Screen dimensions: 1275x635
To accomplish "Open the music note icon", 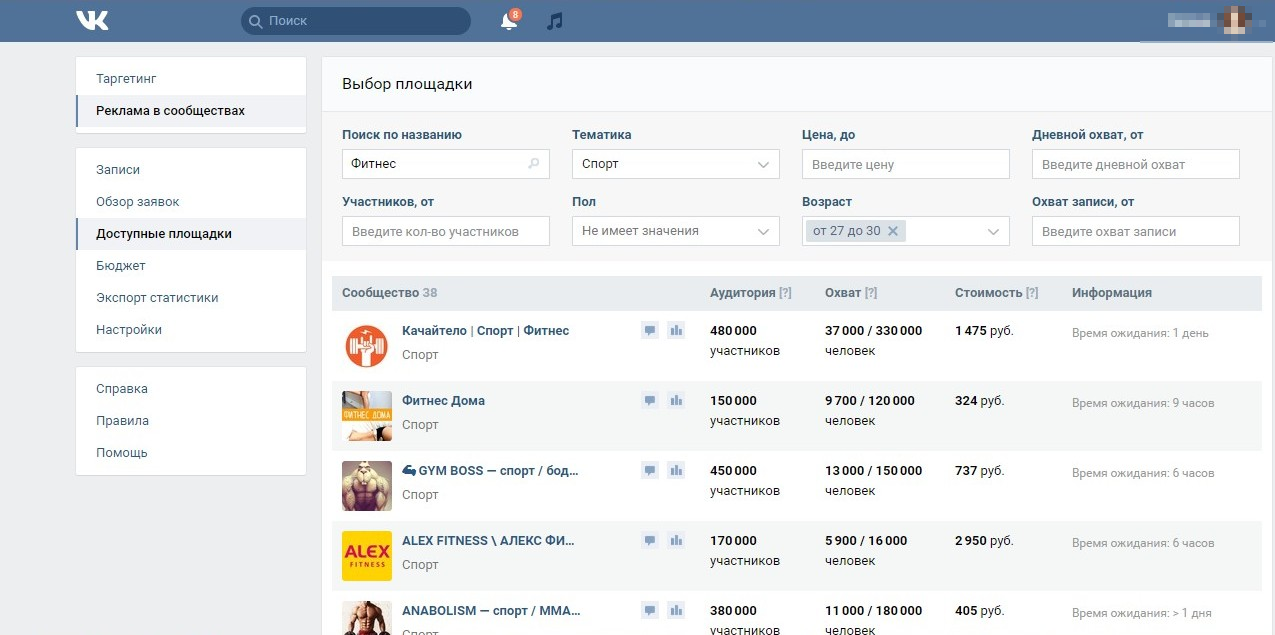I will pyautogui.click(x=555, y=21).
